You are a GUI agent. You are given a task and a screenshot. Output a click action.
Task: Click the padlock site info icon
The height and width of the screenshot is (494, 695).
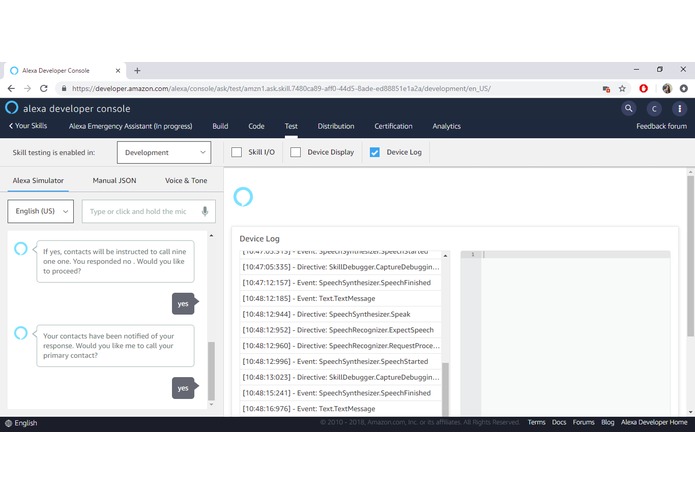(x=64, y=89)
